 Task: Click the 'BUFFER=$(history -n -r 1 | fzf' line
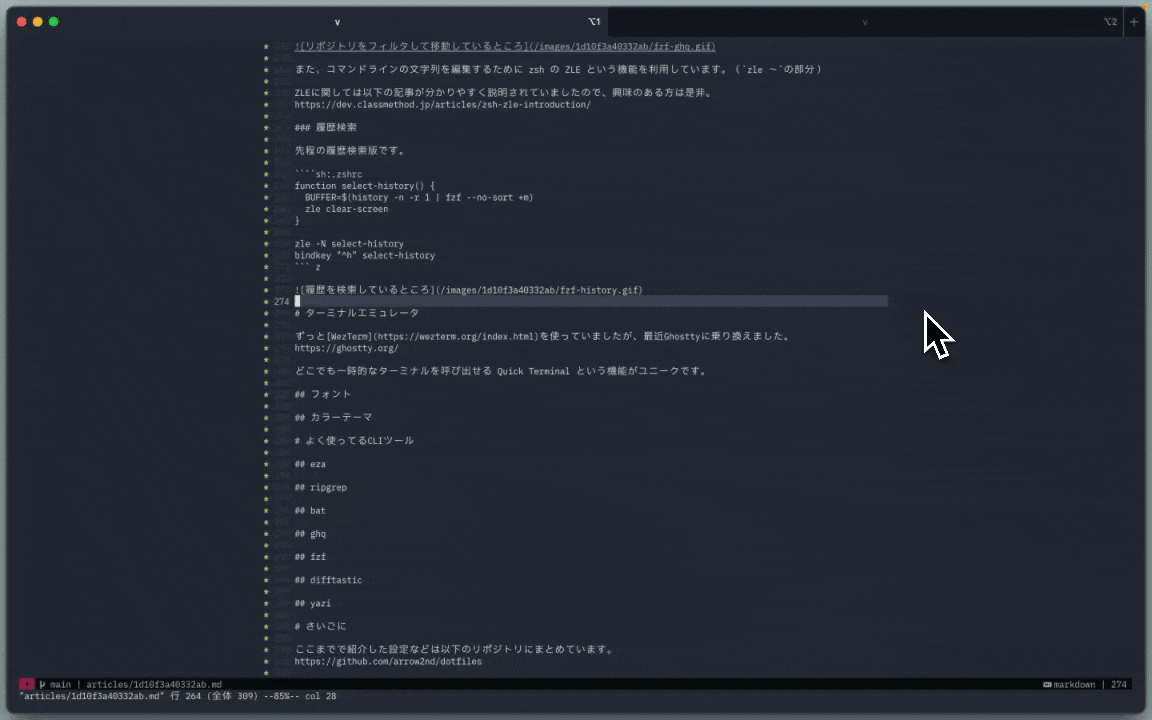coord(419,198)
